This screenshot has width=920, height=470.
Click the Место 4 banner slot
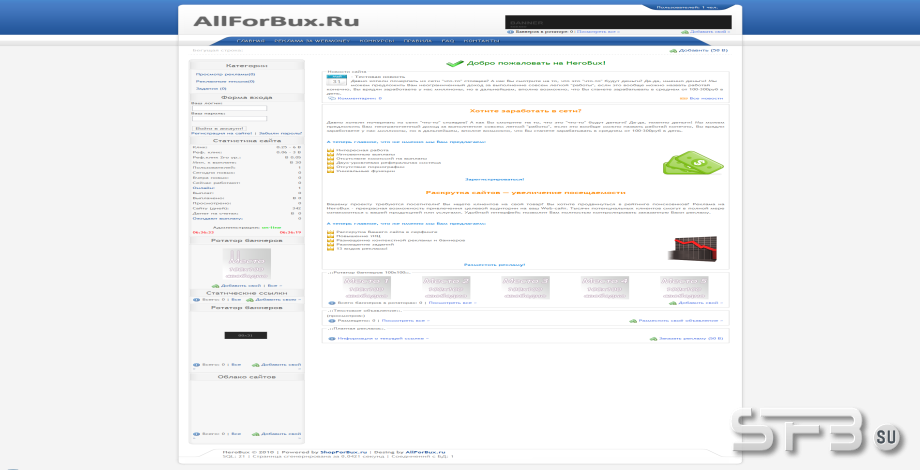(x=605, y=288)
